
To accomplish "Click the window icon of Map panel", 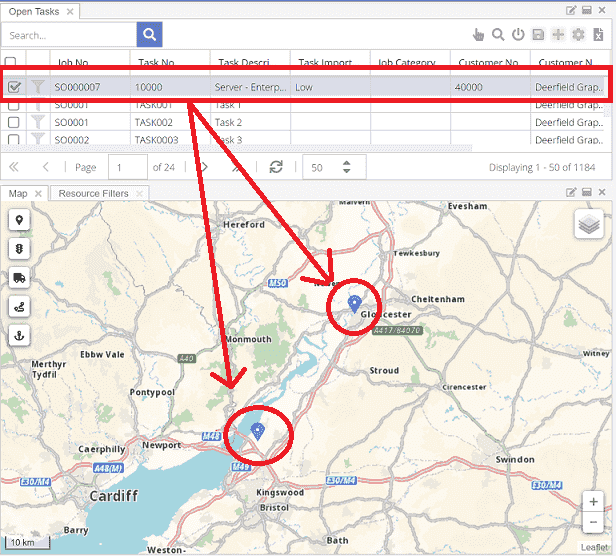I will coord(587,192).
